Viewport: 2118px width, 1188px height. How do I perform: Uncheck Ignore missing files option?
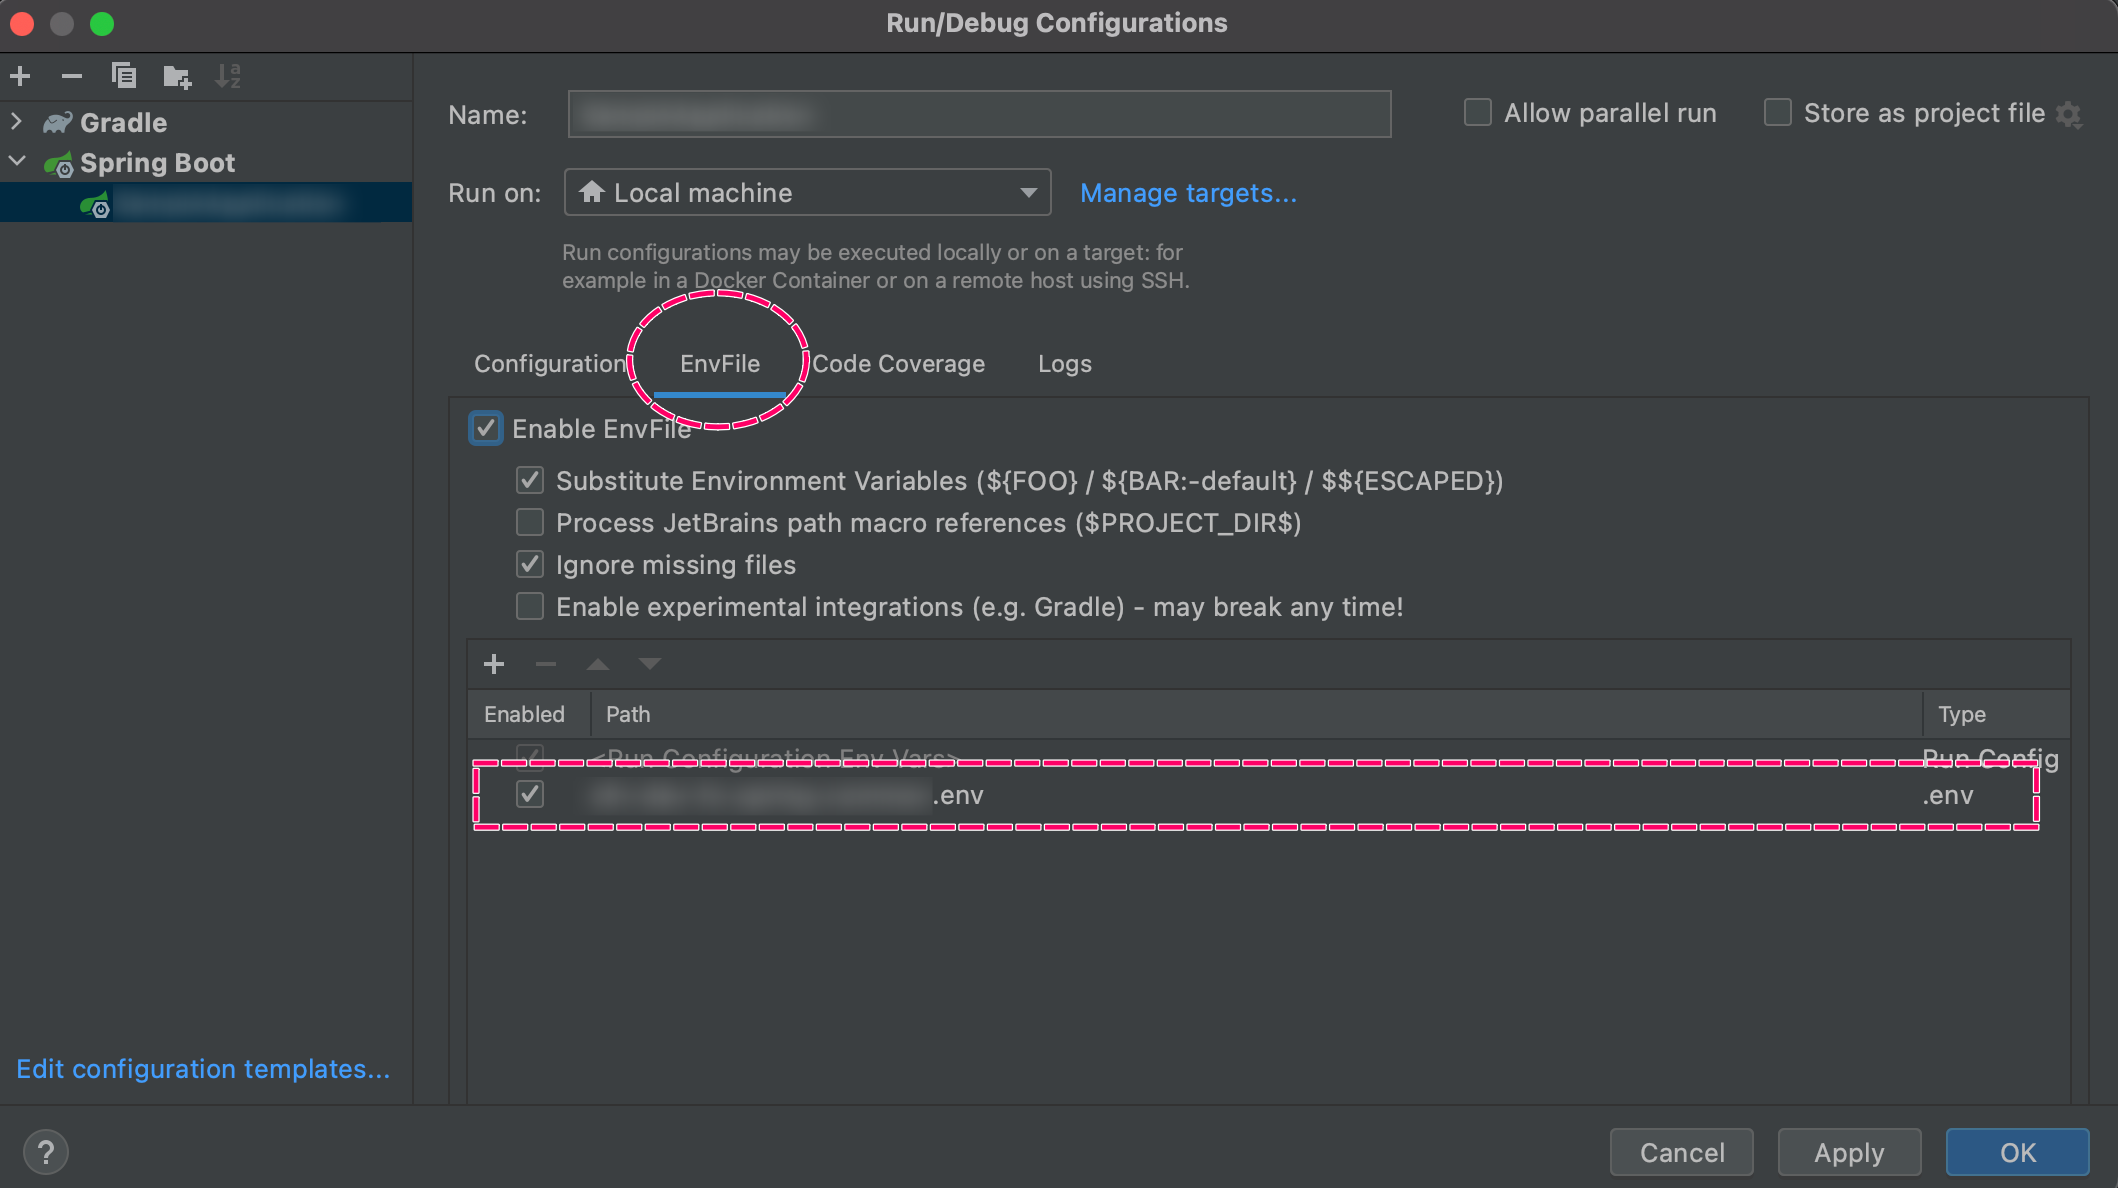point(530,565)
